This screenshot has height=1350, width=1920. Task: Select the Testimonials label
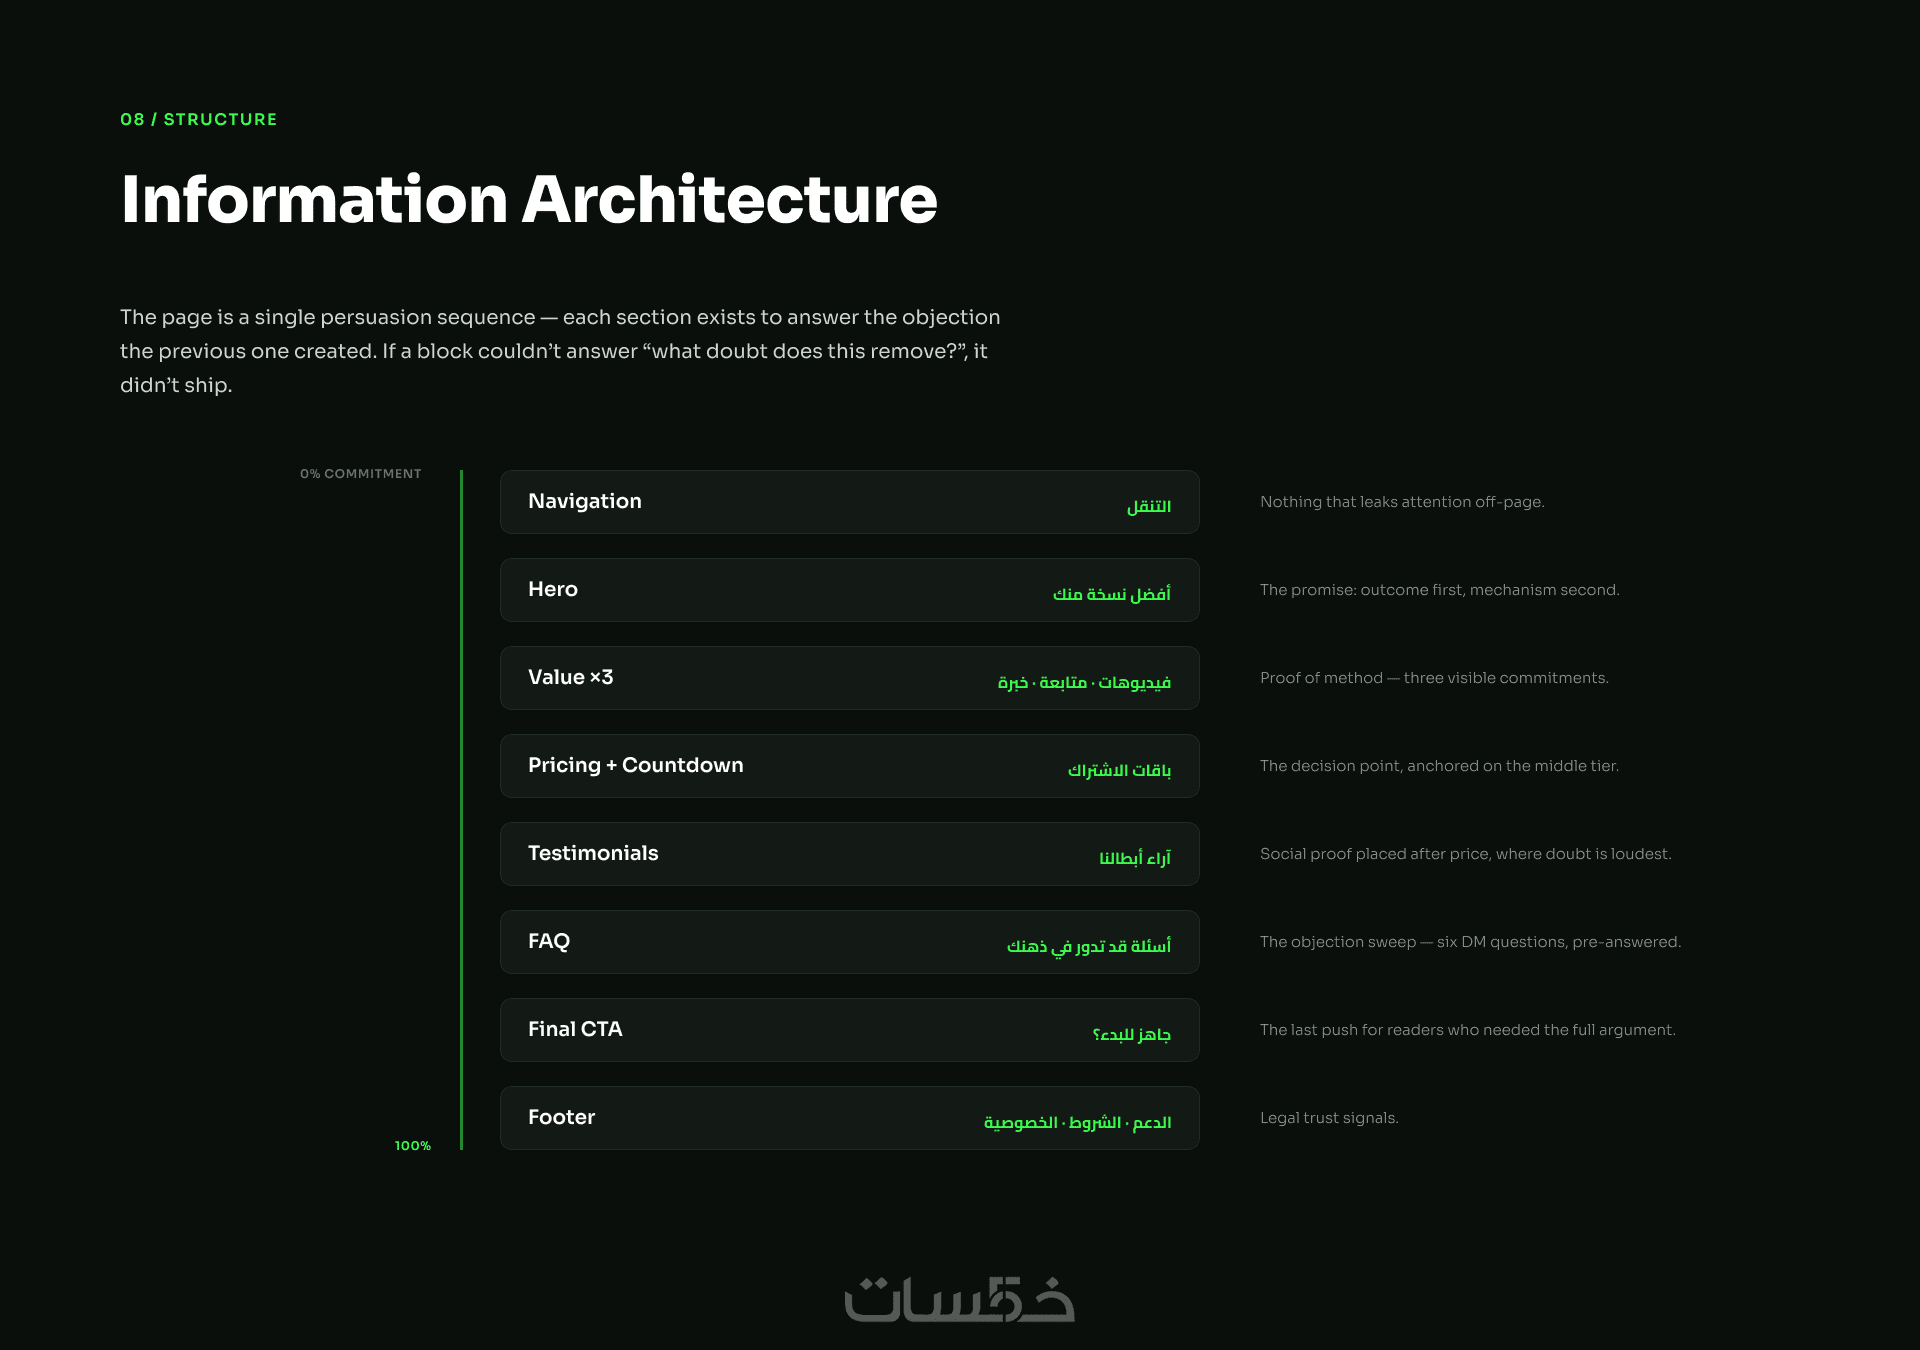[593, 853]
